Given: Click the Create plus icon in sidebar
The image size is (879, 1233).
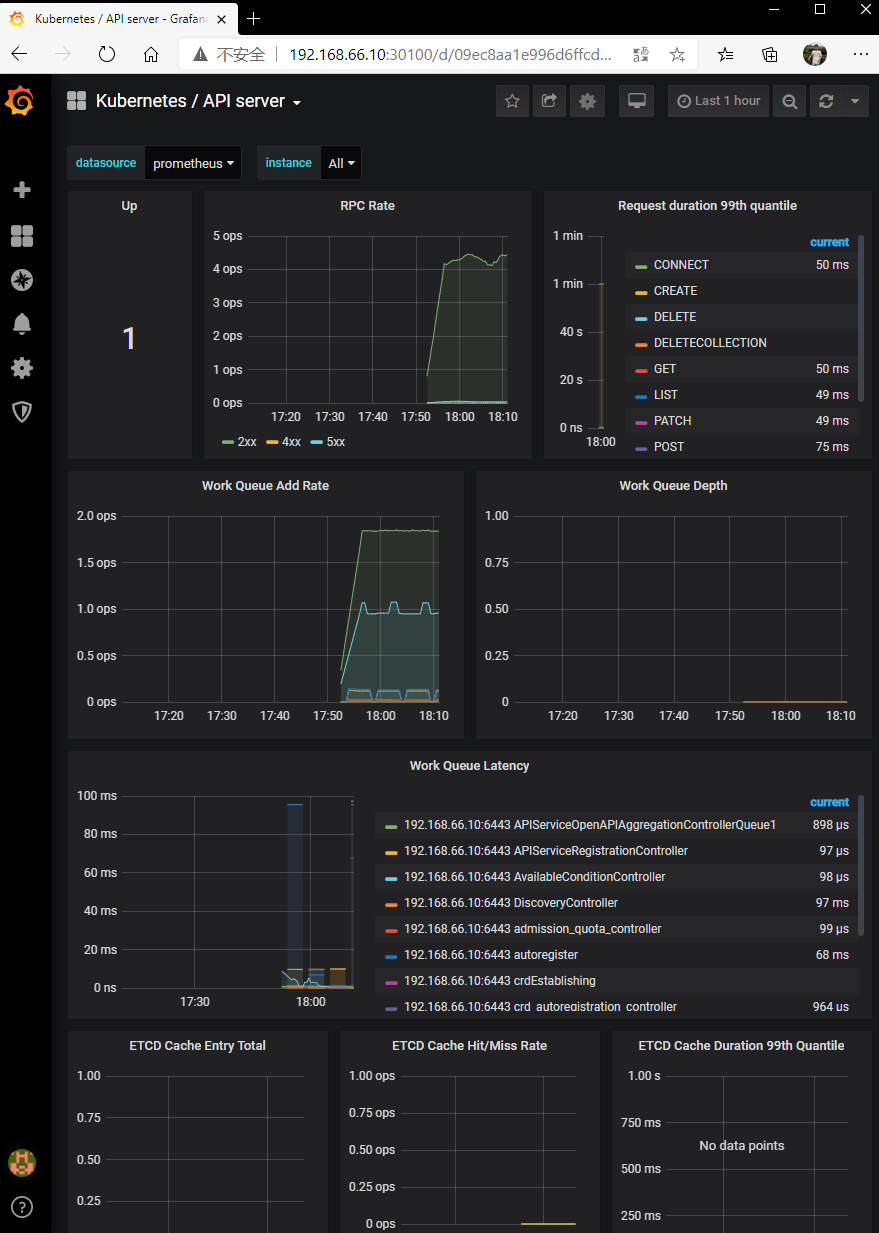Looking at the screenshot, I should coord(21,190).
